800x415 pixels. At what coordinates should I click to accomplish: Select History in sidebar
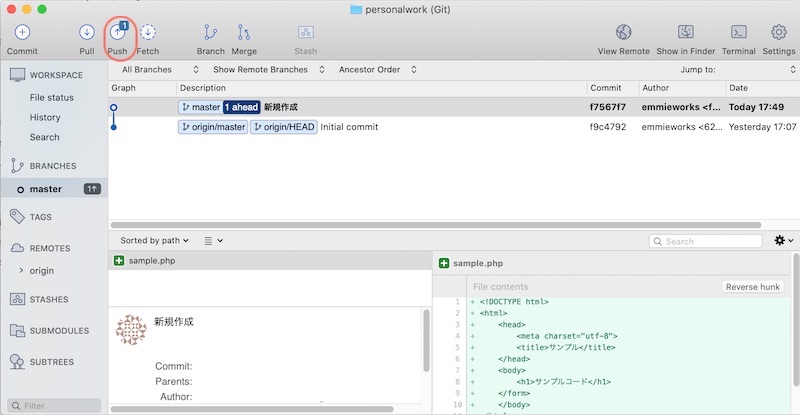(x=45, y=117)
